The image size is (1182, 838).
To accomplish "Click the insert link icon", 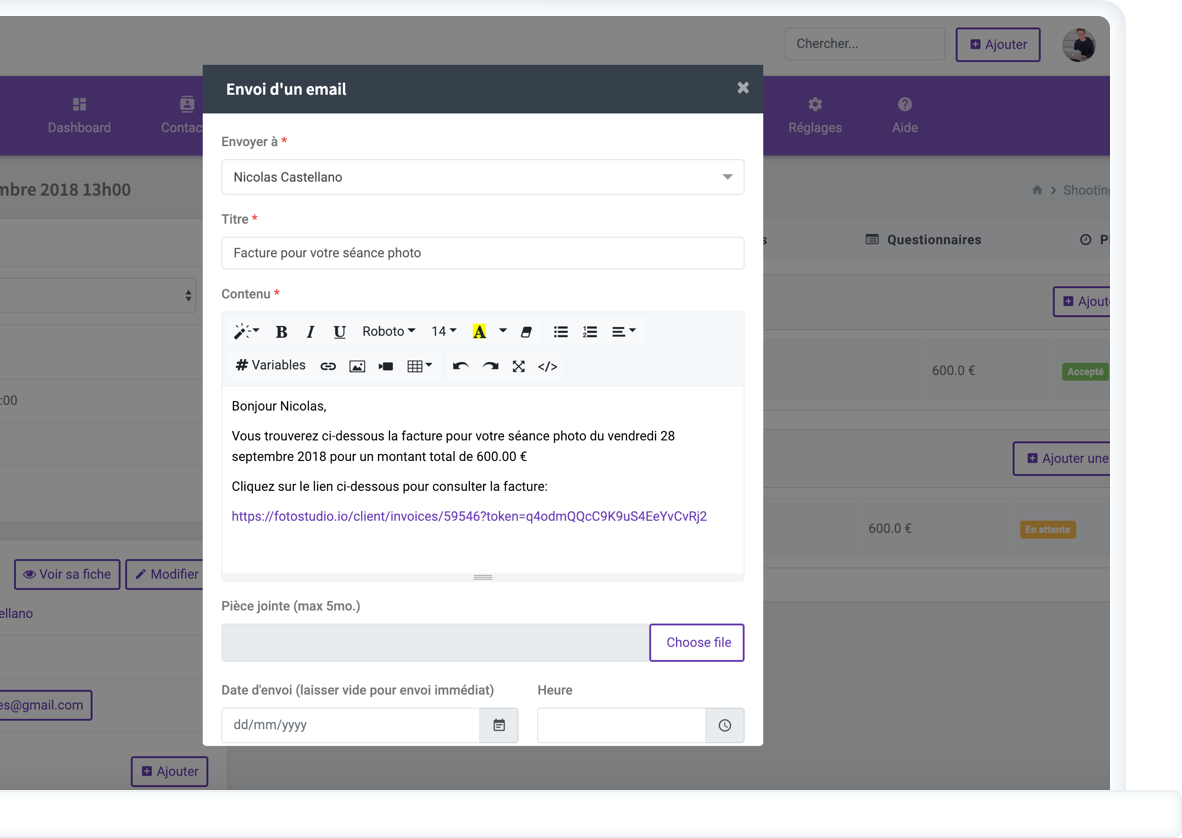I will click(328, 367).
